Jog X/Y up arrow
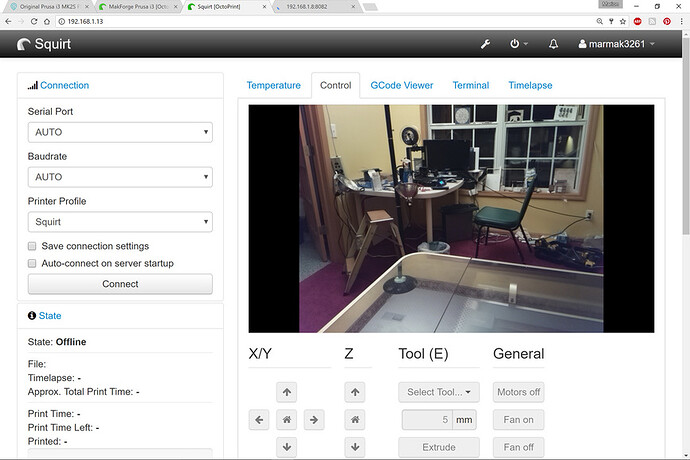 [286, 392]
